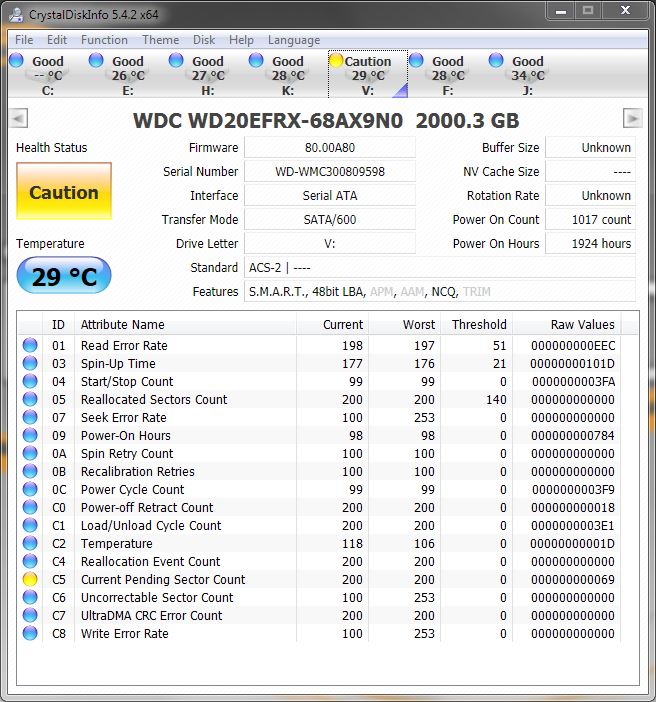Click the Drive Letter field V:
656x702 pixels.
[330, 244]
